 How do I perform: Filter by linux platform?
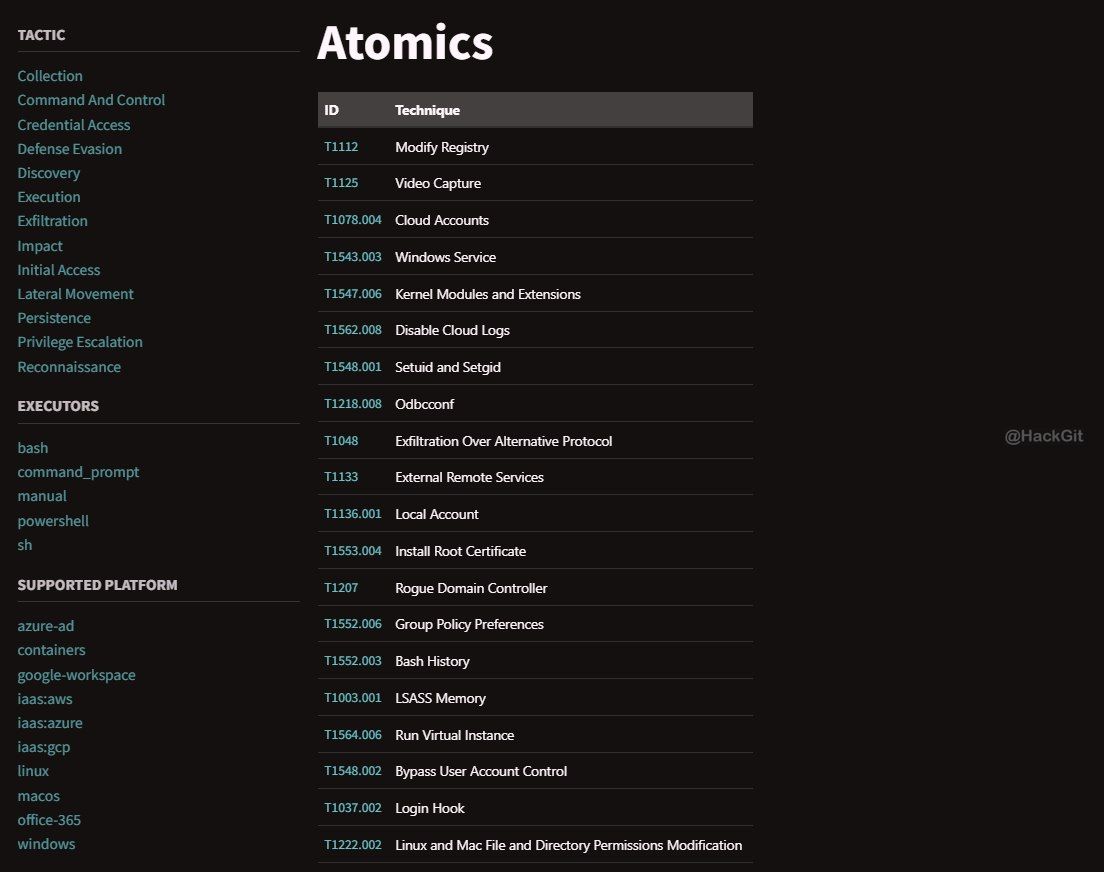[x=33, y=771]
